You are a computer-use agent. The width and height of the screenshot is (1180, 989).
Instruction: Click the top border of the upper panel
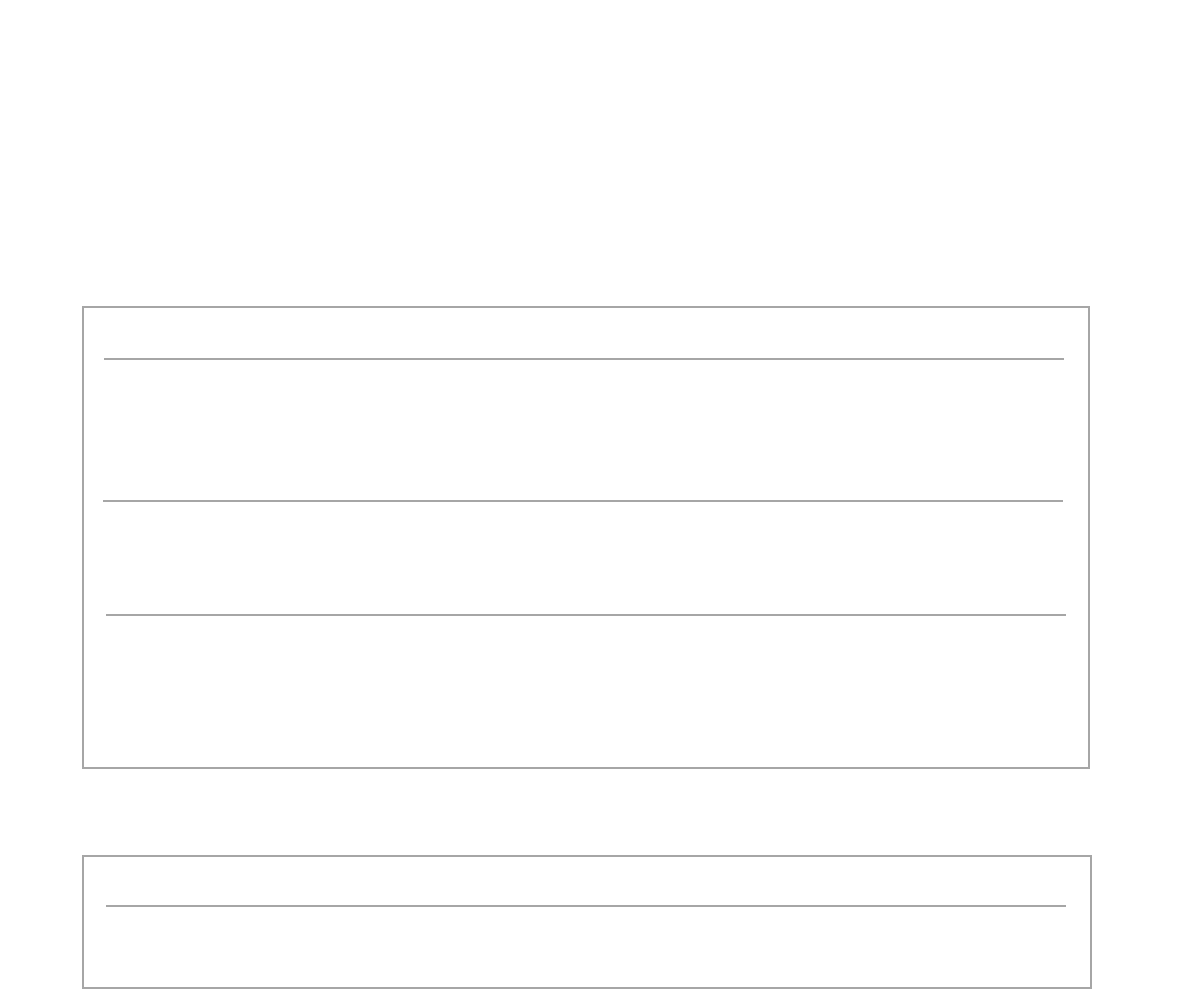pos(586,307)
